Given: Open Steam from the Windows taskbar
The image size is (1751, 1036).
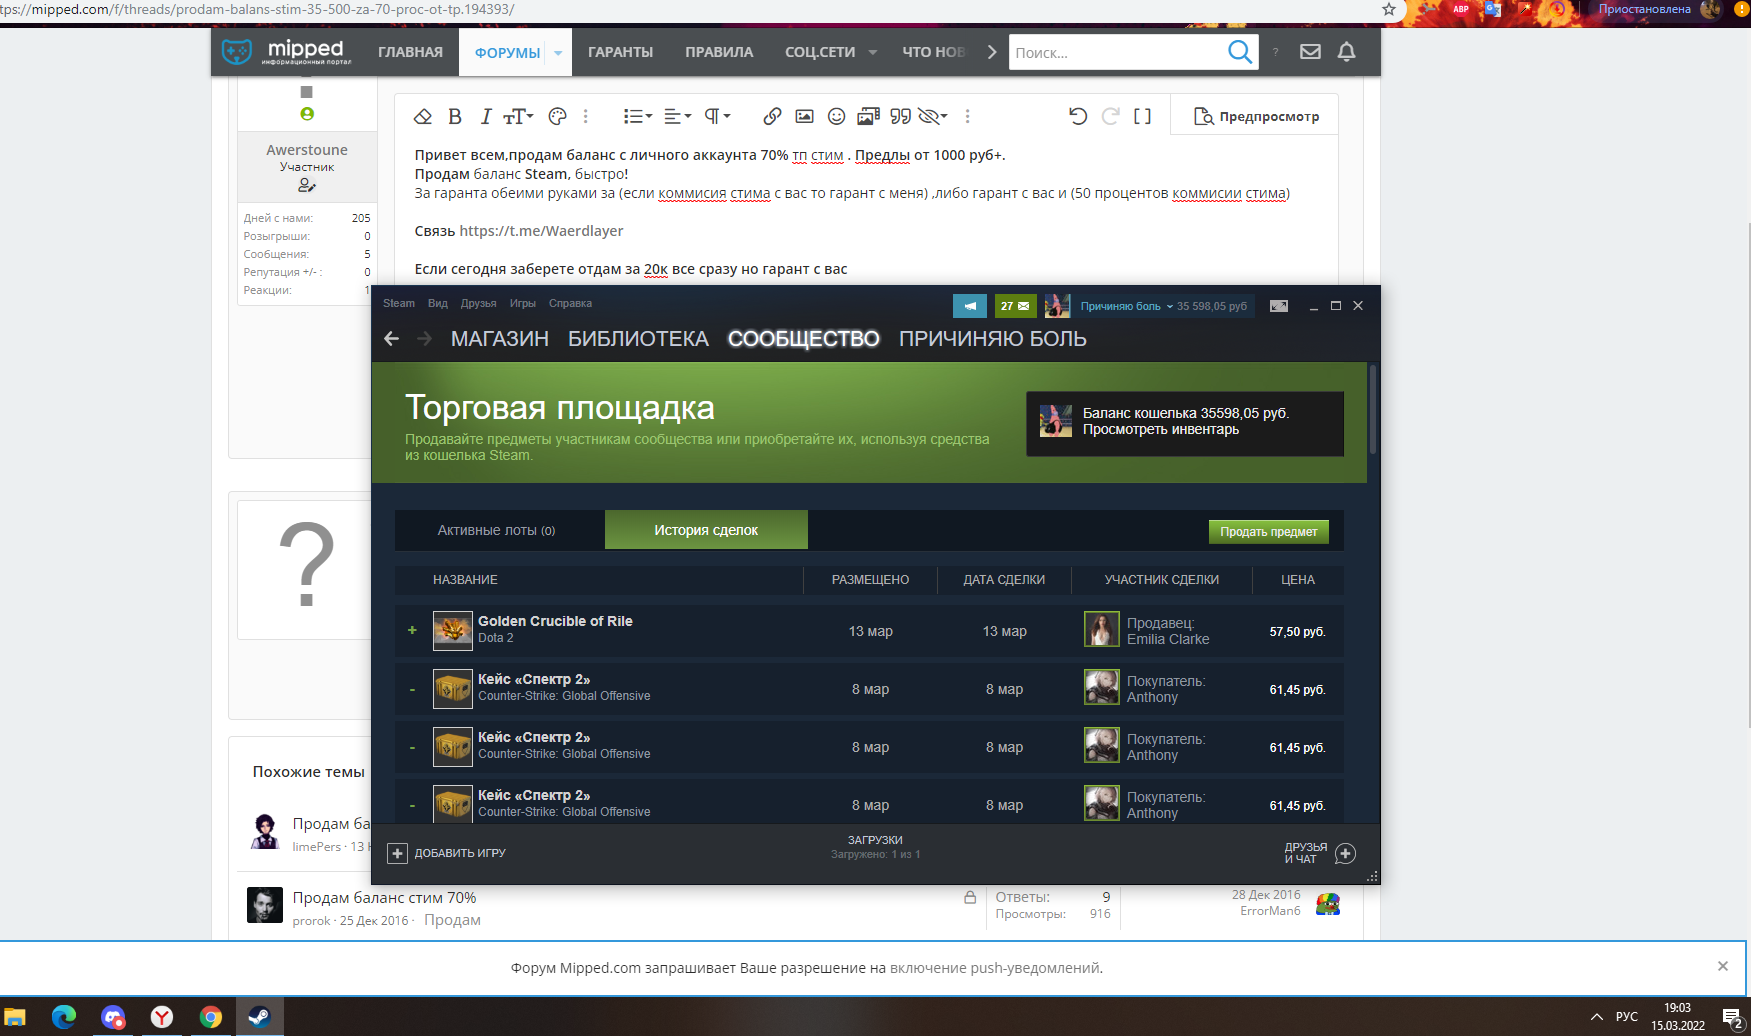Looking at the screenshot, I should (259, 1017).
